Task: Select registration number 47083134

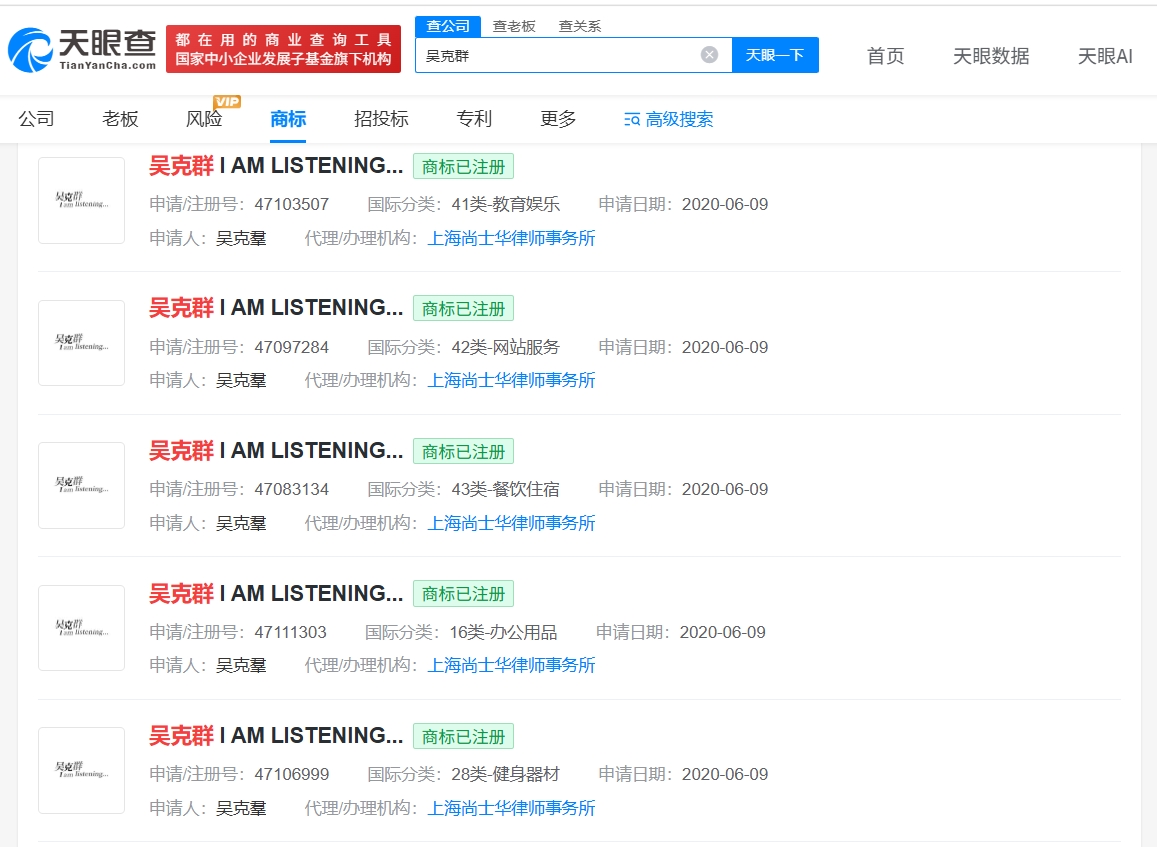Action: pos(291,489)
